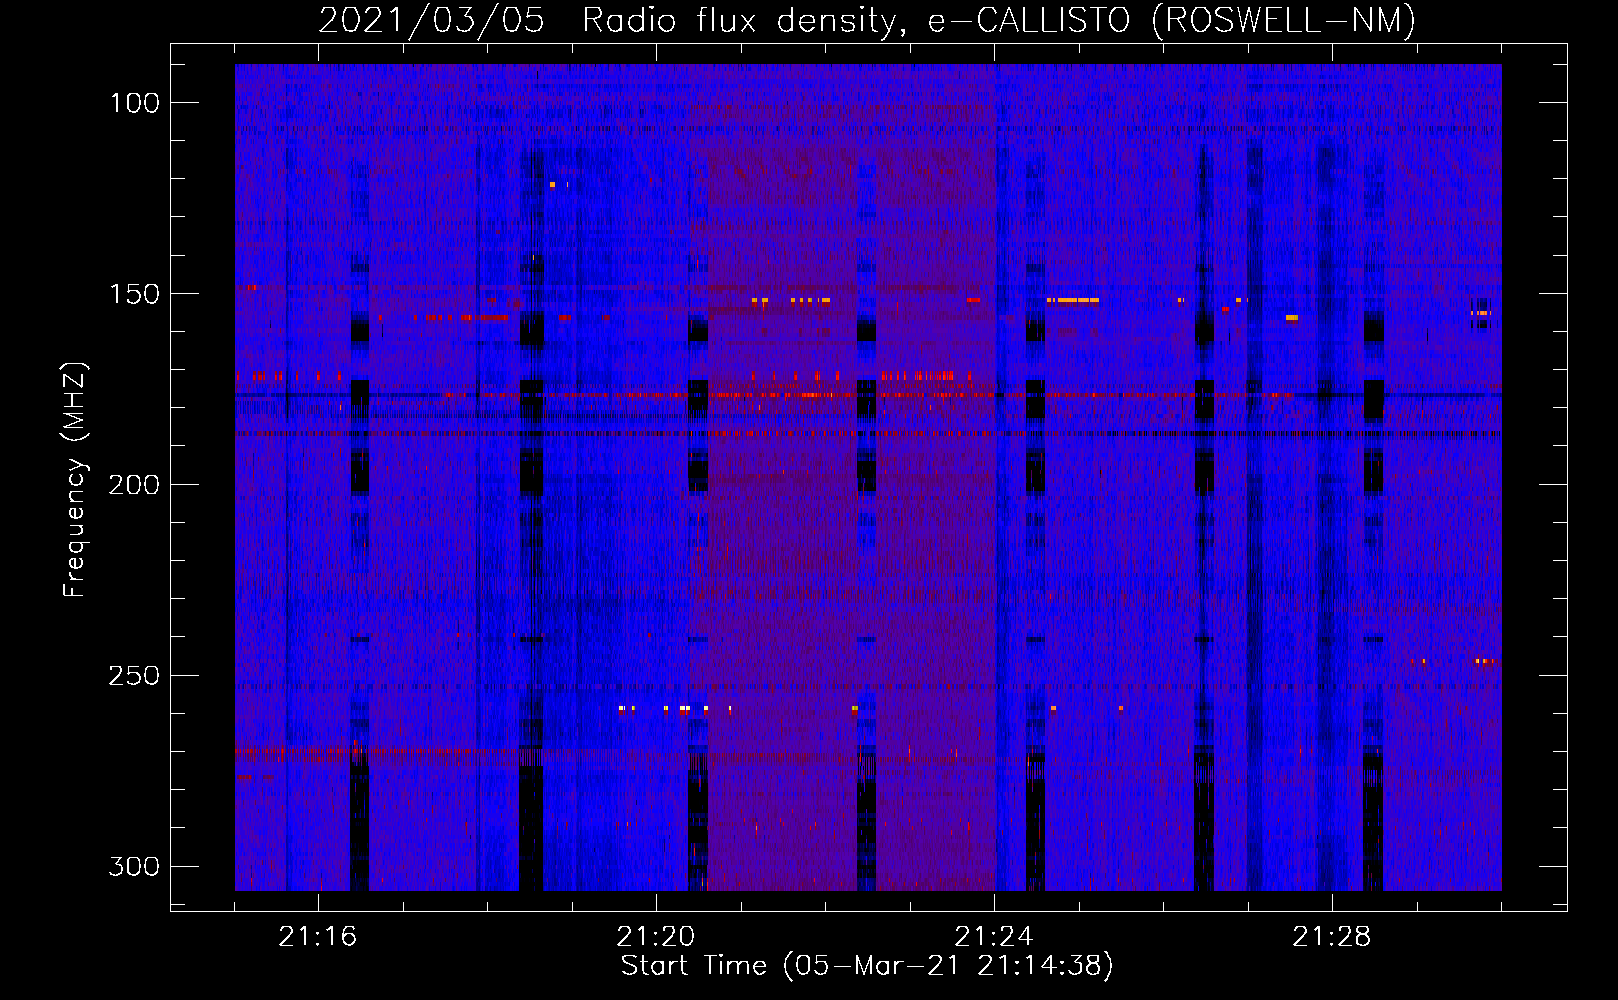Click the '21:20' time tick label
This screenshot has width=1618, height=1000.
coord(656,937)
